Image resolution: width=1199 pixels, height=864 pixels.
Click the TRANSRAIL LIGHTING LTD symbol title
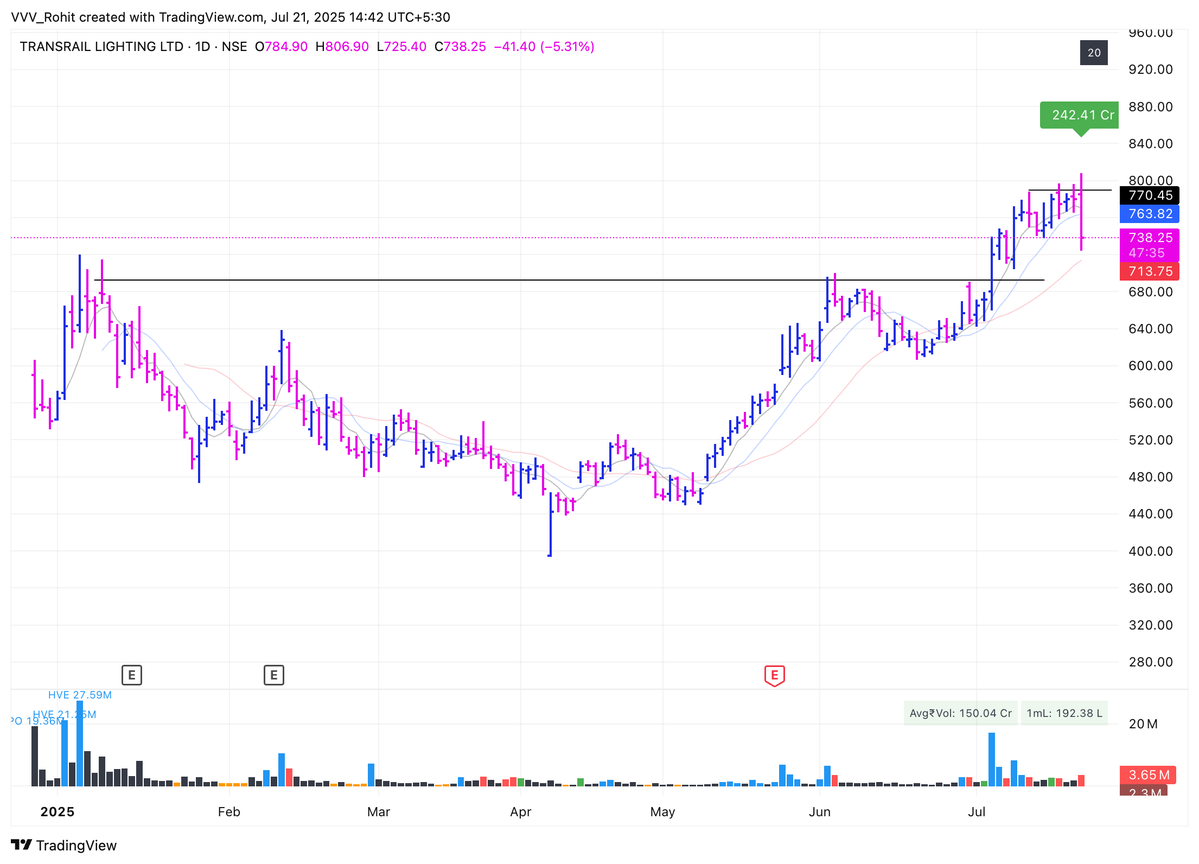101,47
